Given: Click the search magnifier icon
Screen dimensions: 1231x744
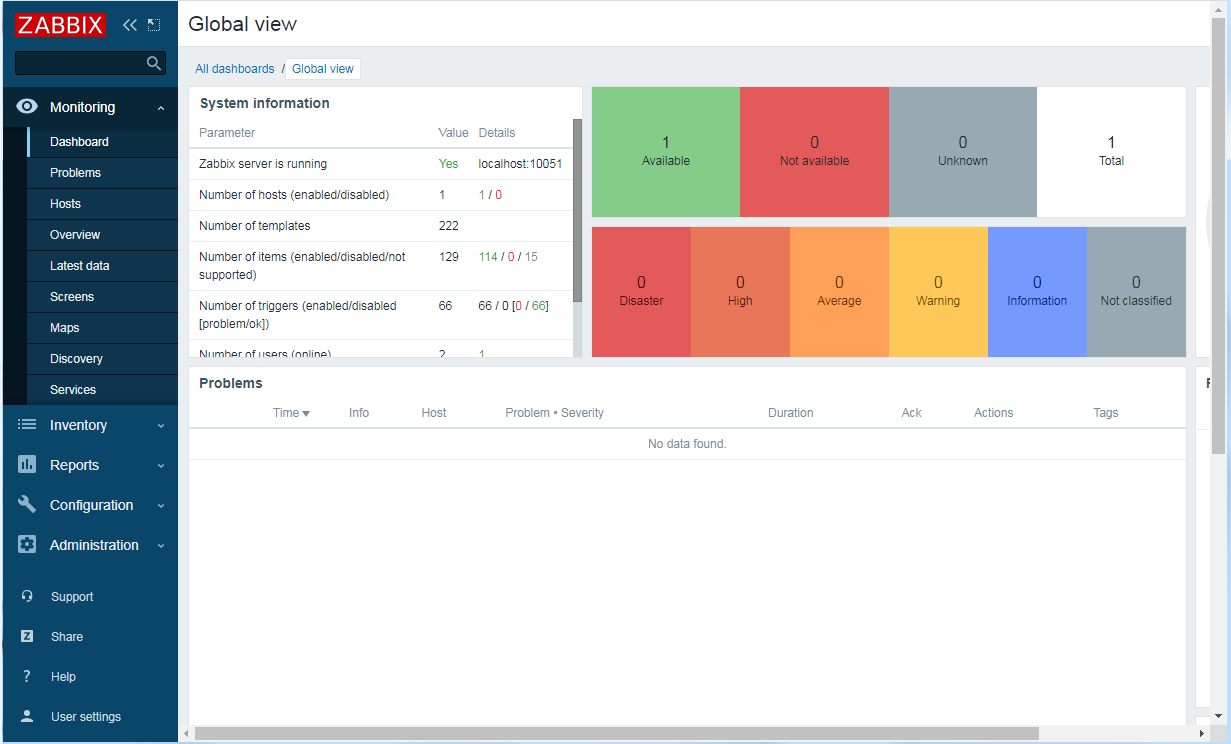Looking at the screenshot, I should (153, 63).
